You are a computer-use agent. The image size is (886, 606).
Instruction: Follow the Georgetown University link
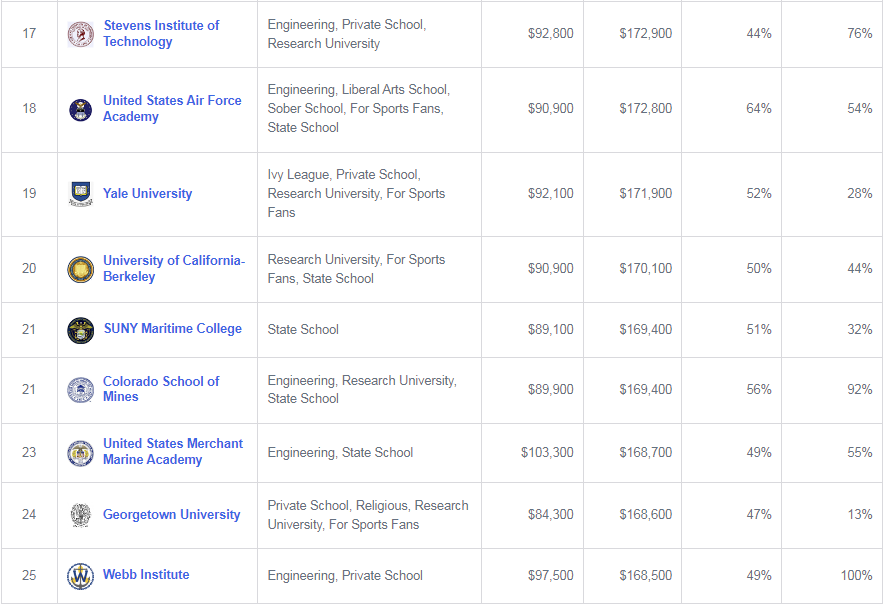point(171,514)
